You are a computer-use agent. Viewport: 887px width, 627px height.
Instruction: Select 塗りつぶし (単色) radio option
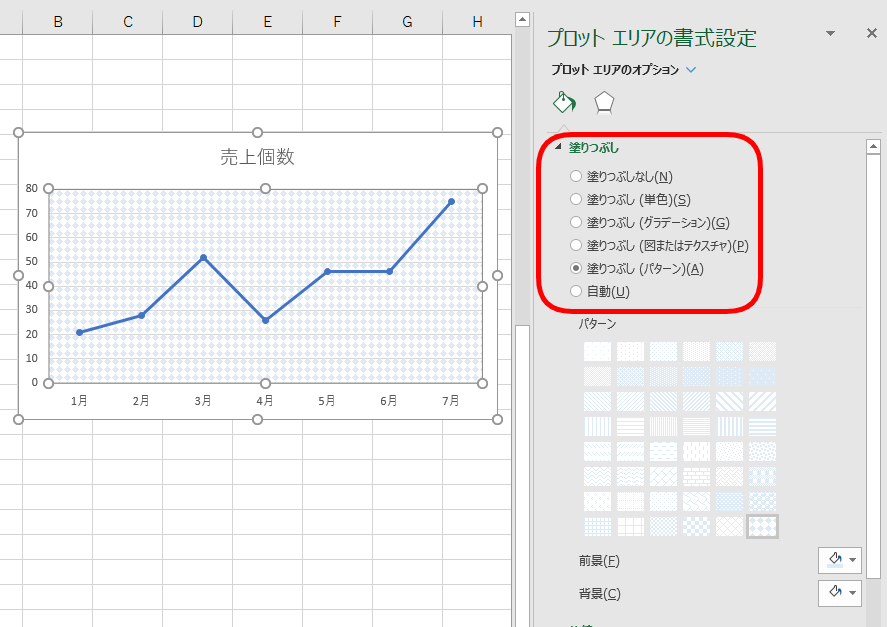pyautogui.click(x=575, y=199)
